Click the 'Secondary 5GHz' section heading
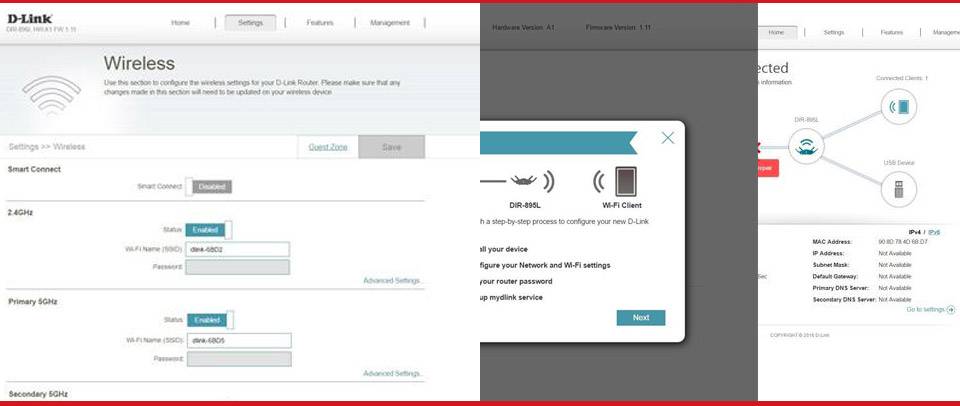Screen dimensions: 960x406 [38, 394]
